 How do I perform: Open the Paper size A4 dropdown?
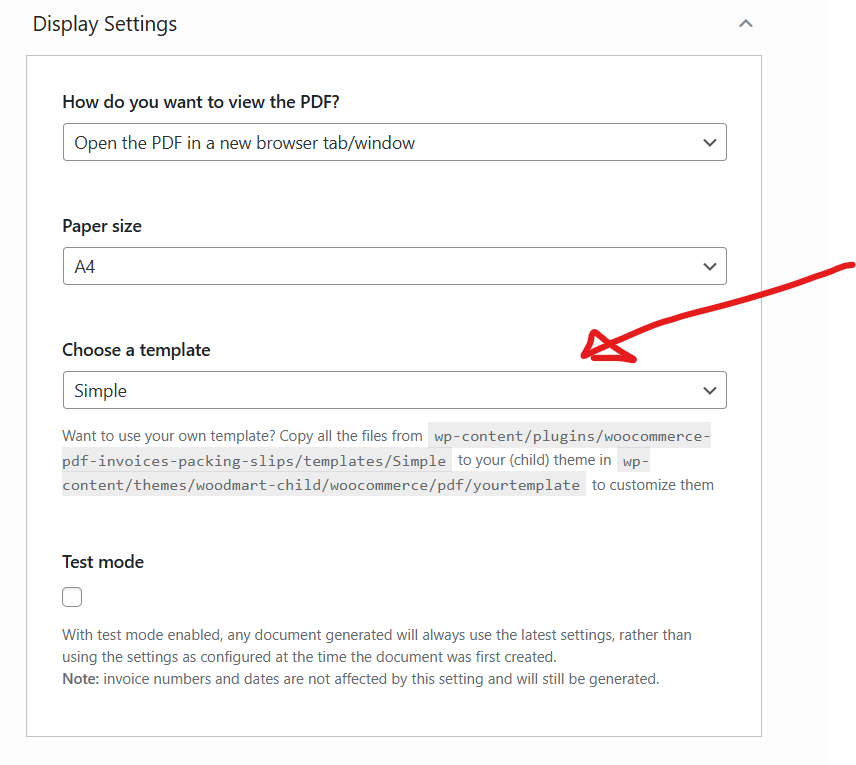pos(395,266)
